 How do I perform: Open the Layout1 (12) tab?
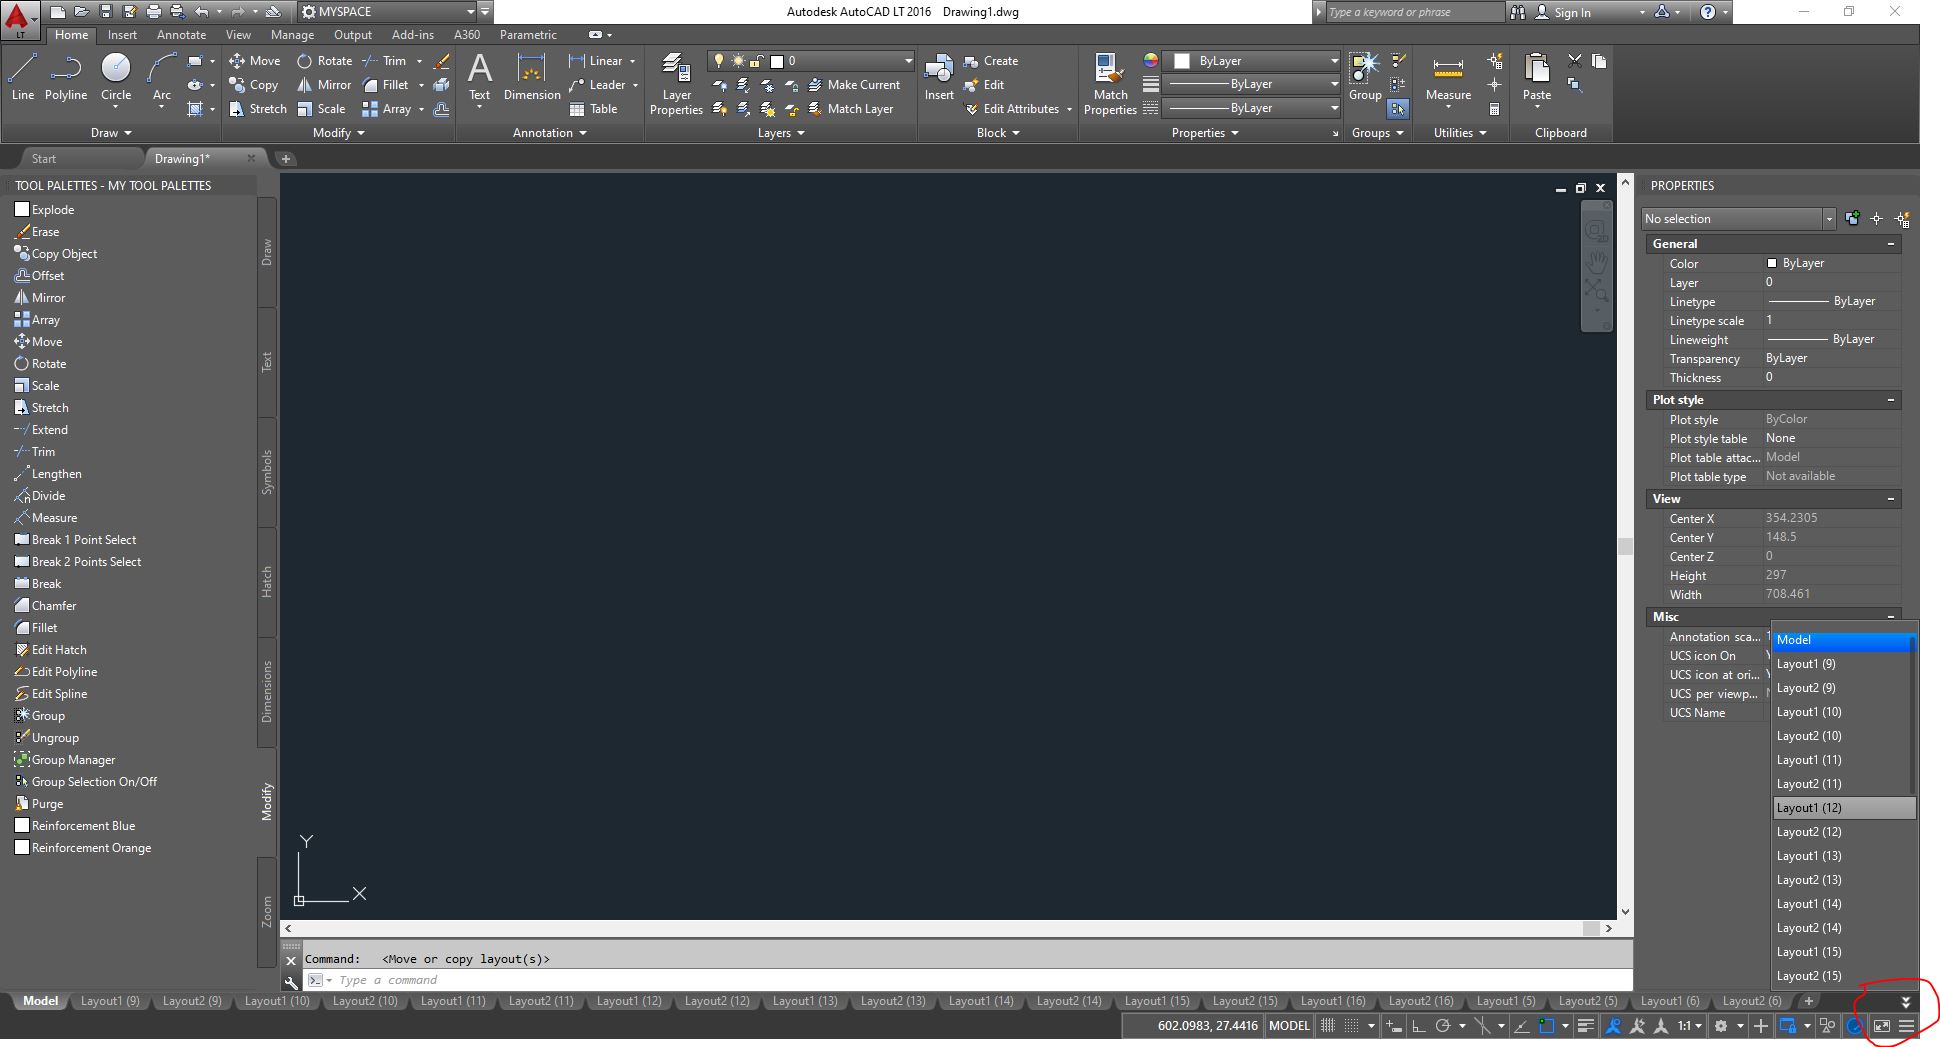click(x=628, y=1000)
